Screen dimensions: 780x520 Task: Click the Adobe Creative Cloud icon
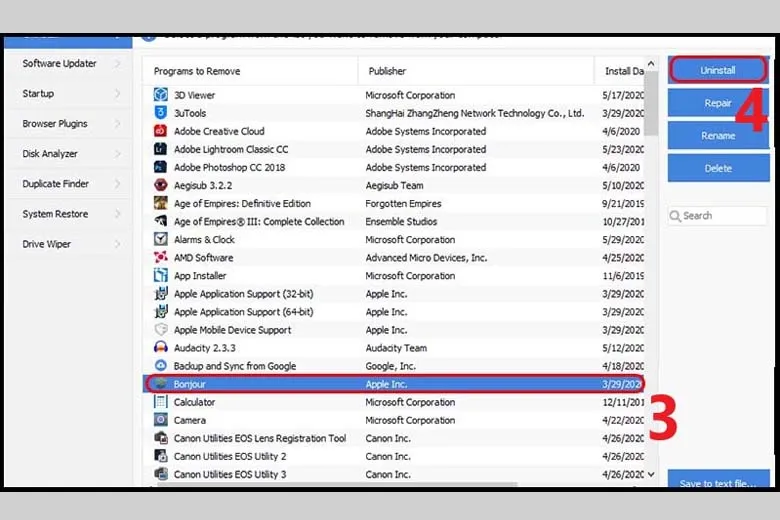[160, 131]
